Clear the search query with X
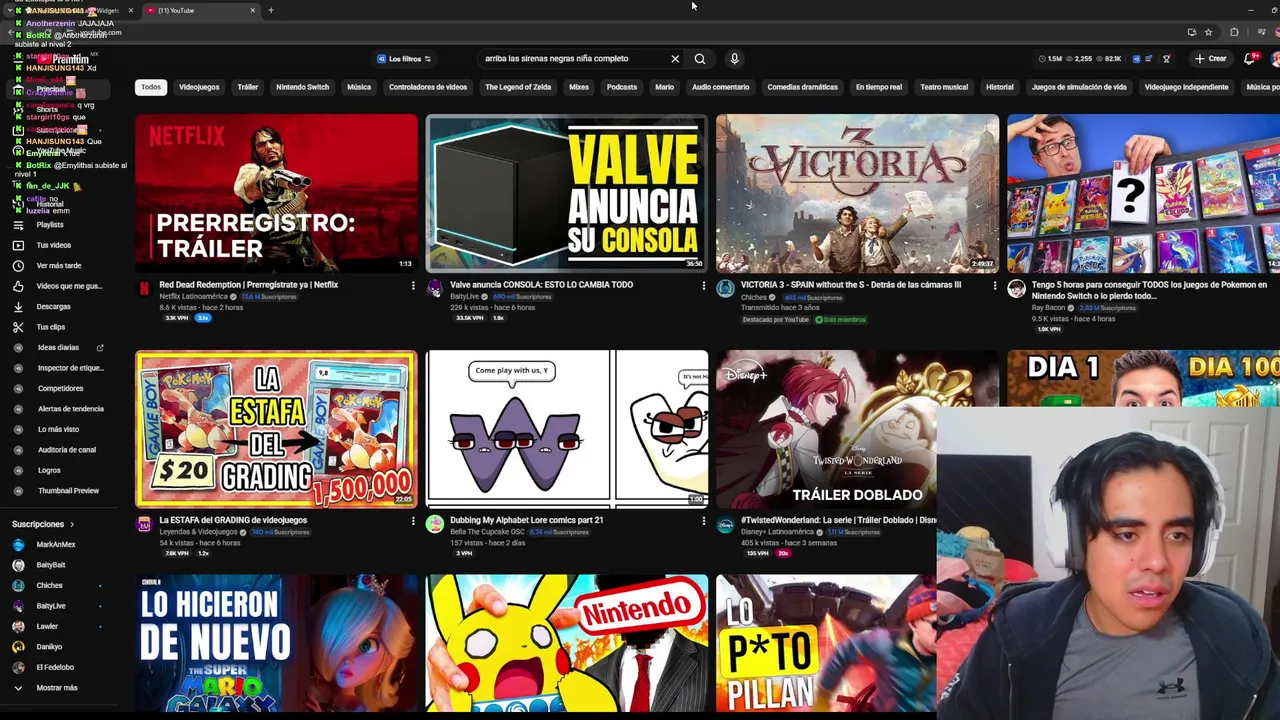 click(x=675, y=59)
